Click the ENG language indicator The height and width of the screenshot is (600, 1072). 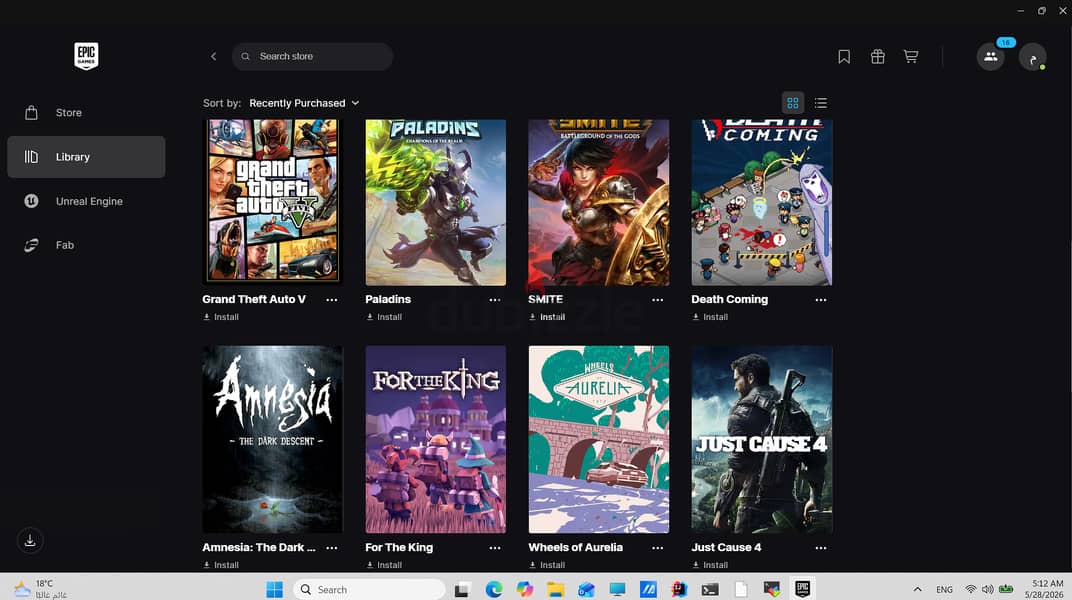point(944,590)
